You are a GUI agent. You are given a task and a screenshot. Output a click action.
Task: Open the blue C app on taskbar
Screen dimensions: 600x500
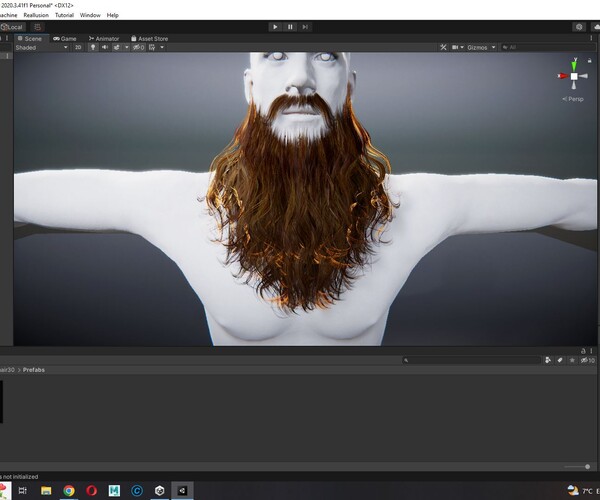pyautogui.click(x=137, y=490)
